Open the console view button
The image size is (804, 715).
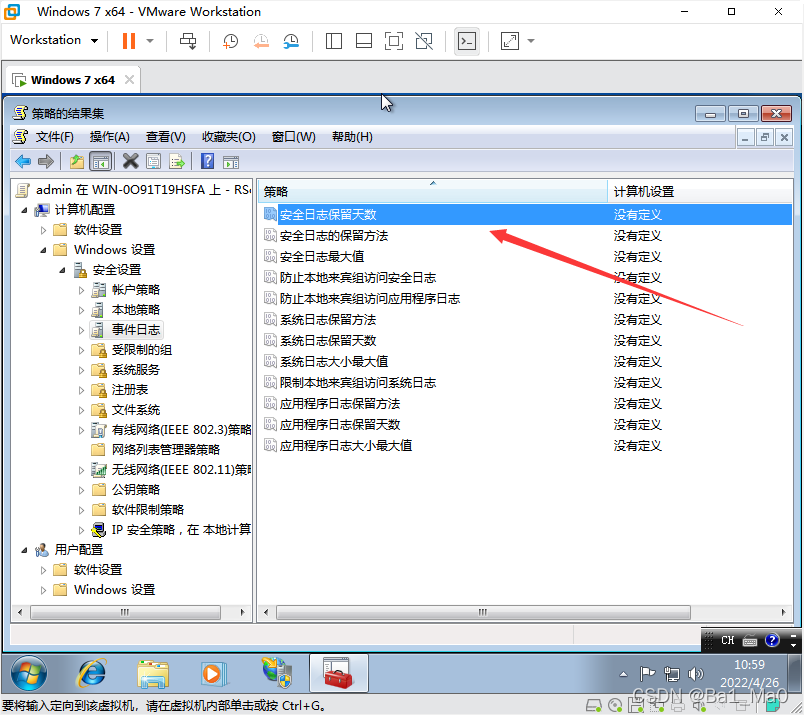(467, 41)
